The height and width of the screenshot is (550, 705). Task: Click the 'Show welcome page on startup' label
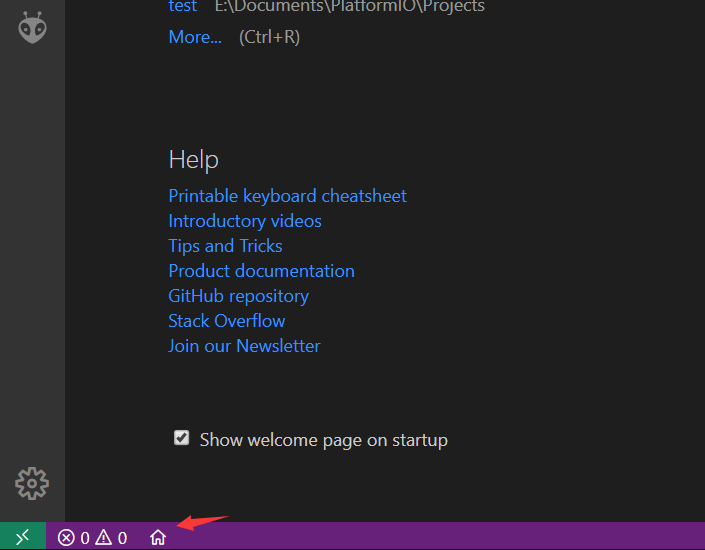323,440
